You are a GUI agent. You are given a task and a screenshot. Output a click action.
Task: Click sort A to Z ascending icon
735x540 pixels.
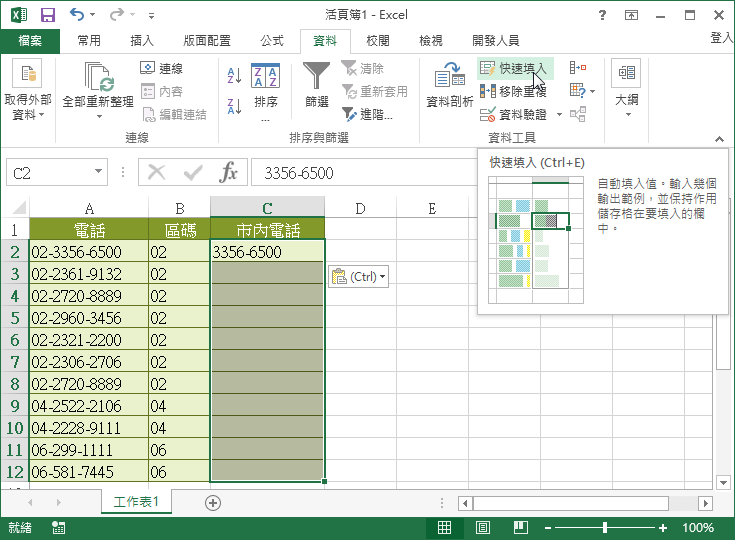point(234,75)
